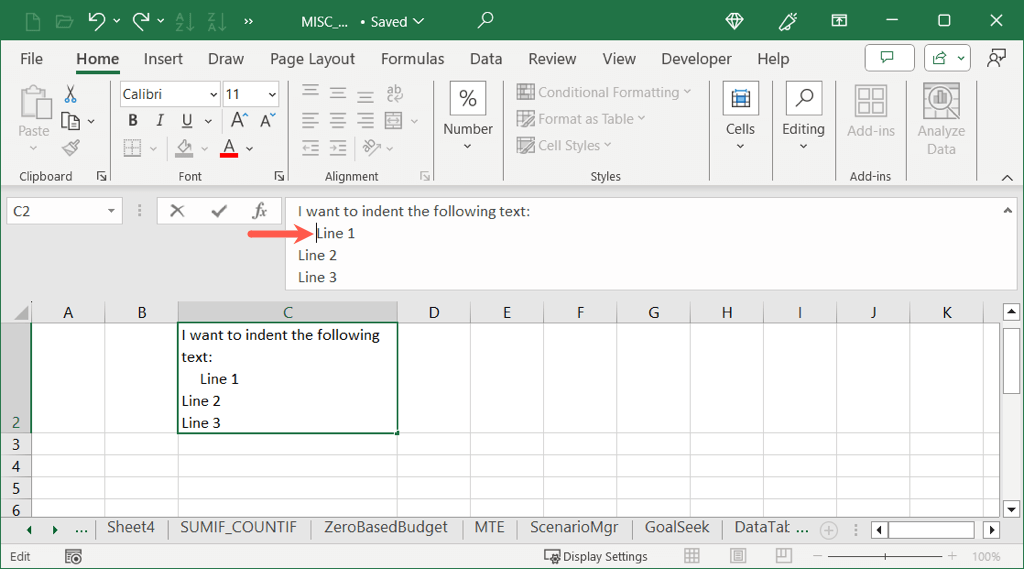Viewport: 1024px width, 569px height.
Task: Cancel entry with the formula bar X
Action: 177,211
